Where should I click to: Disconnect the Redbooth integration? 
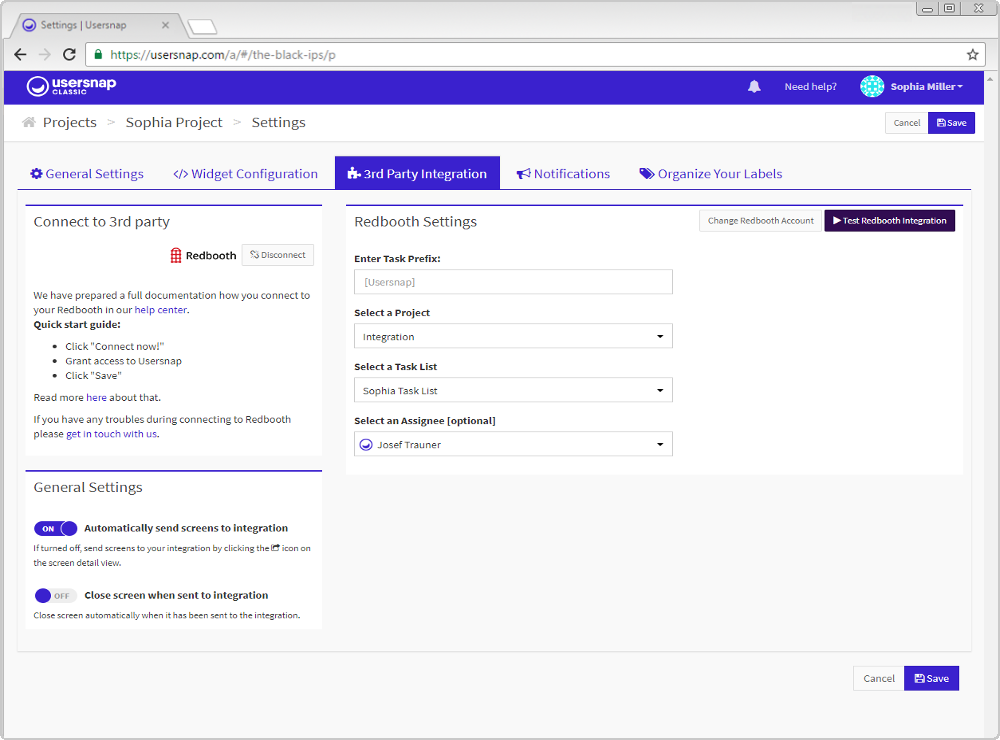point(278,255)
